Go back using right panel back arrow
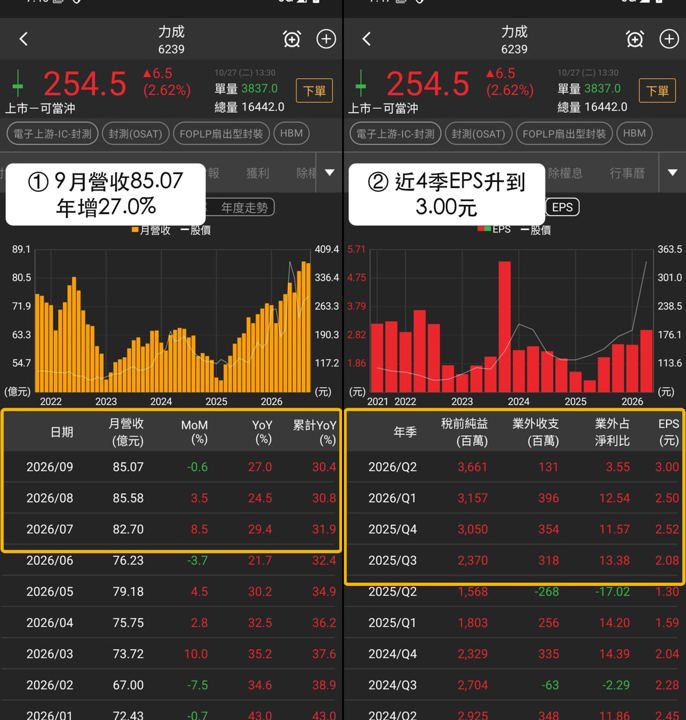This screenshot has height=720, width=686. tap(366, 39)
